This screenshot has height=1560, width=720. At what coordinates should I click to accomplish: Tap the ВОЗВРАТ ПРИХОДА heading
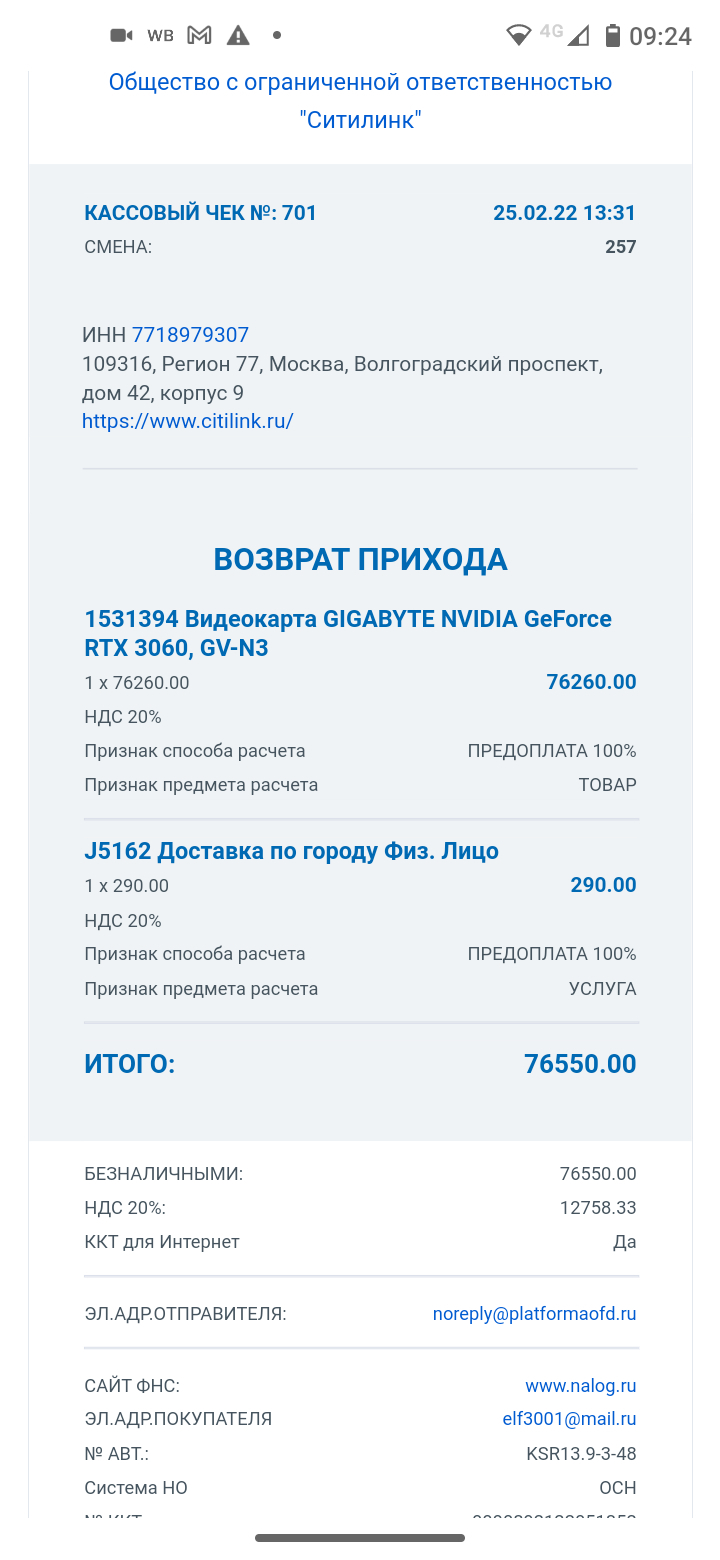(x=360, y=560)
